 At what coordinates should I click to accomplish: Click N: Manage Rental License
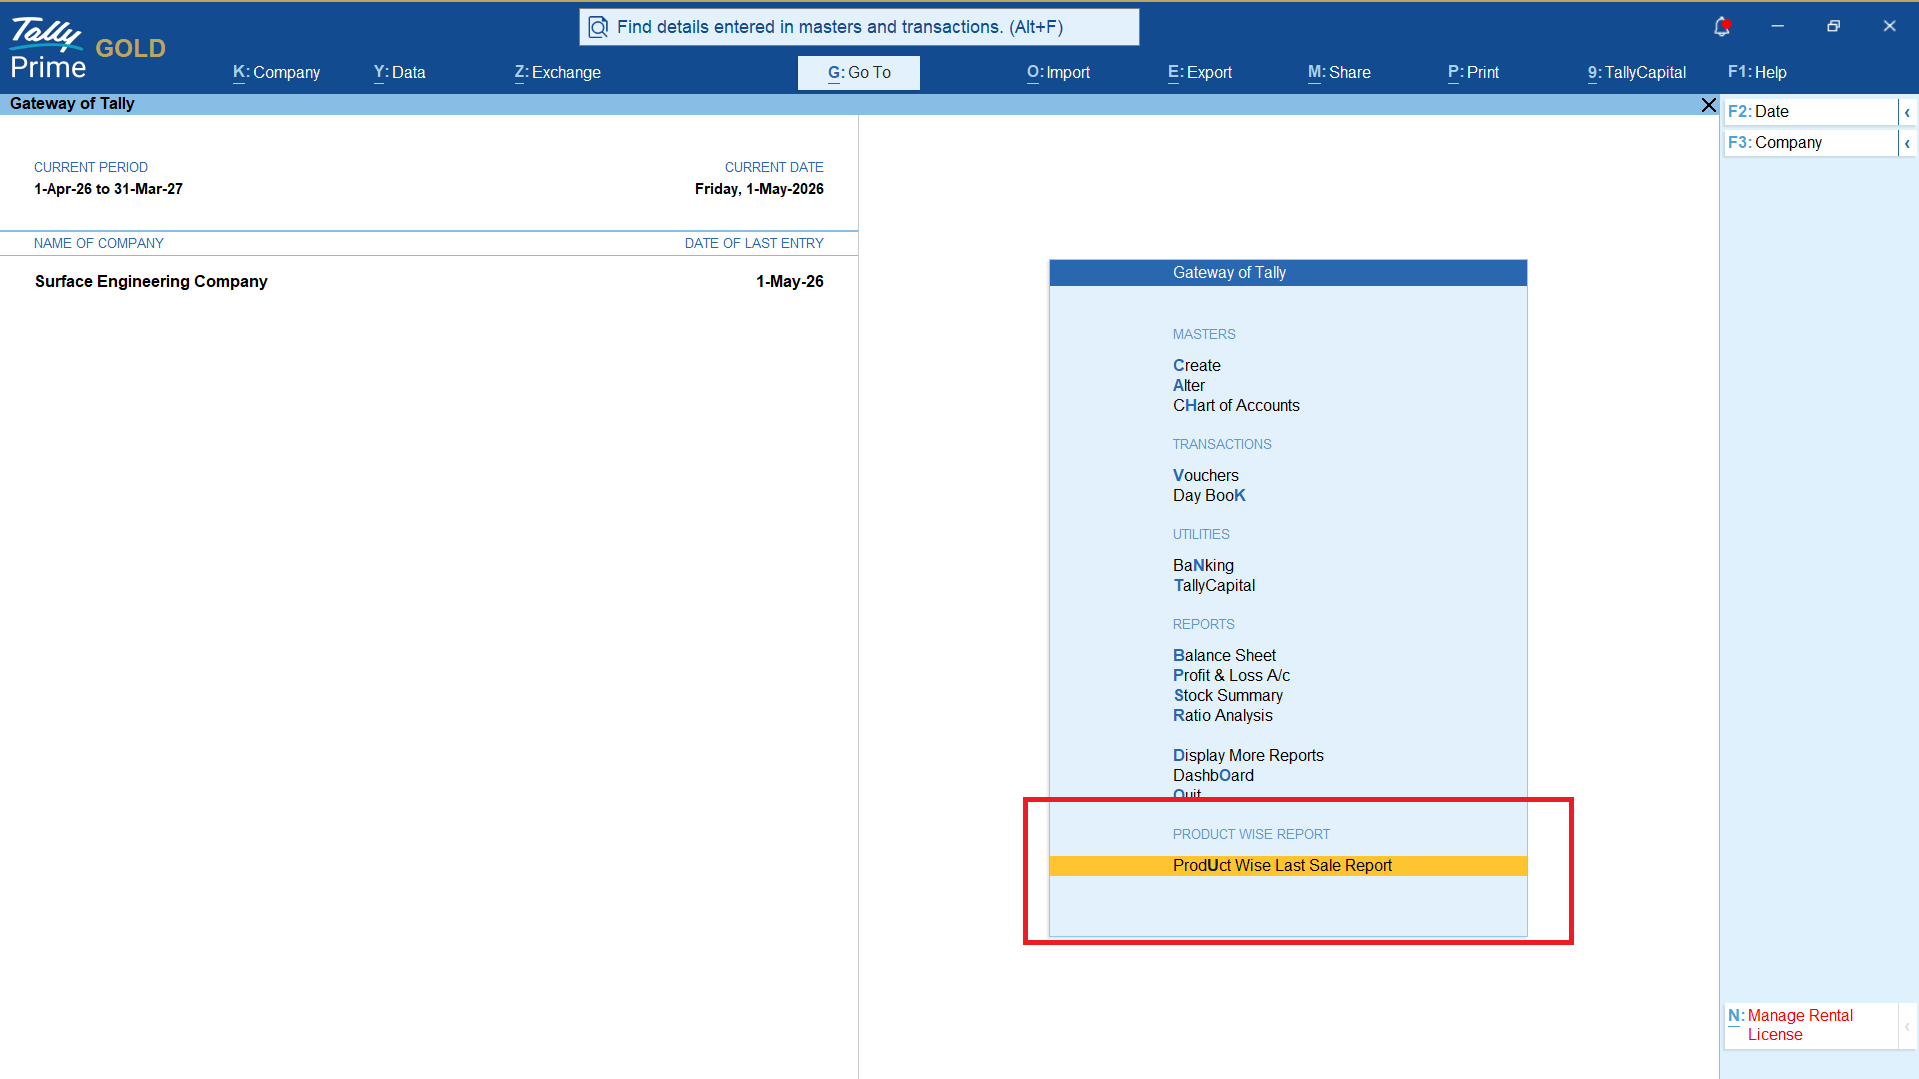(x=1810, y=1026)
